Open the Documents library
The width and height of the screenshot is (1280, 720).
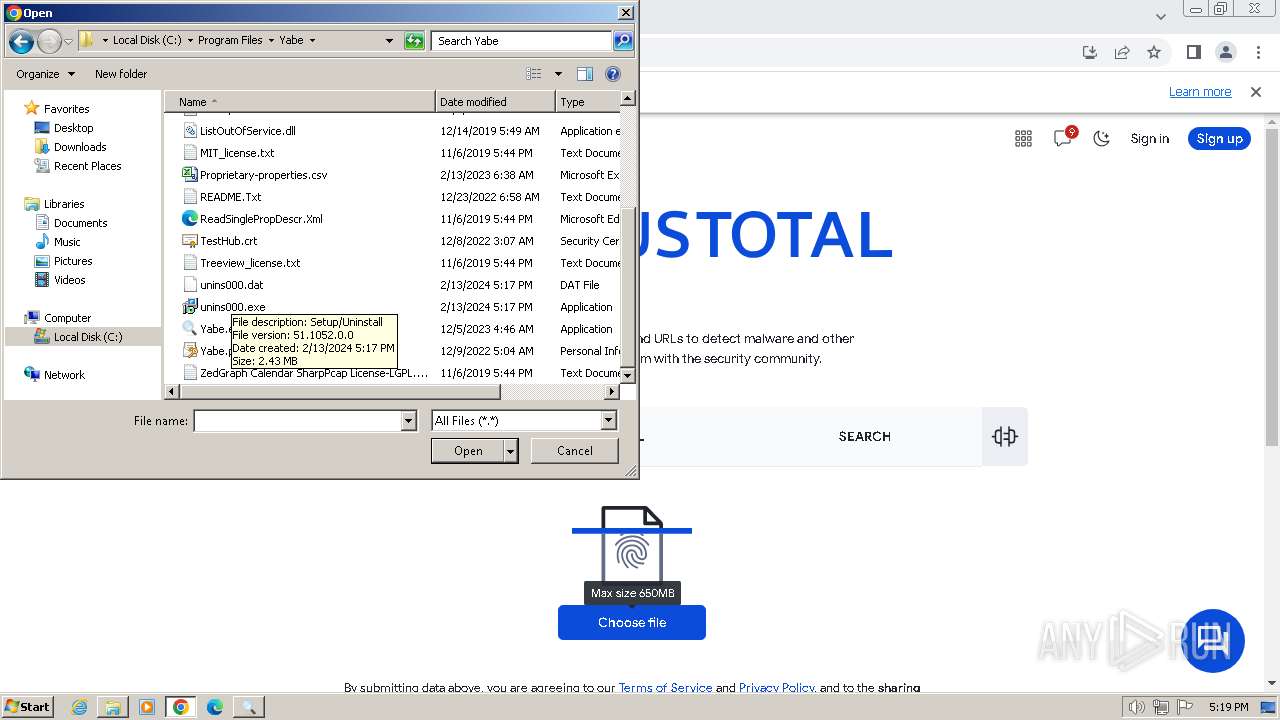pos(80,223)
